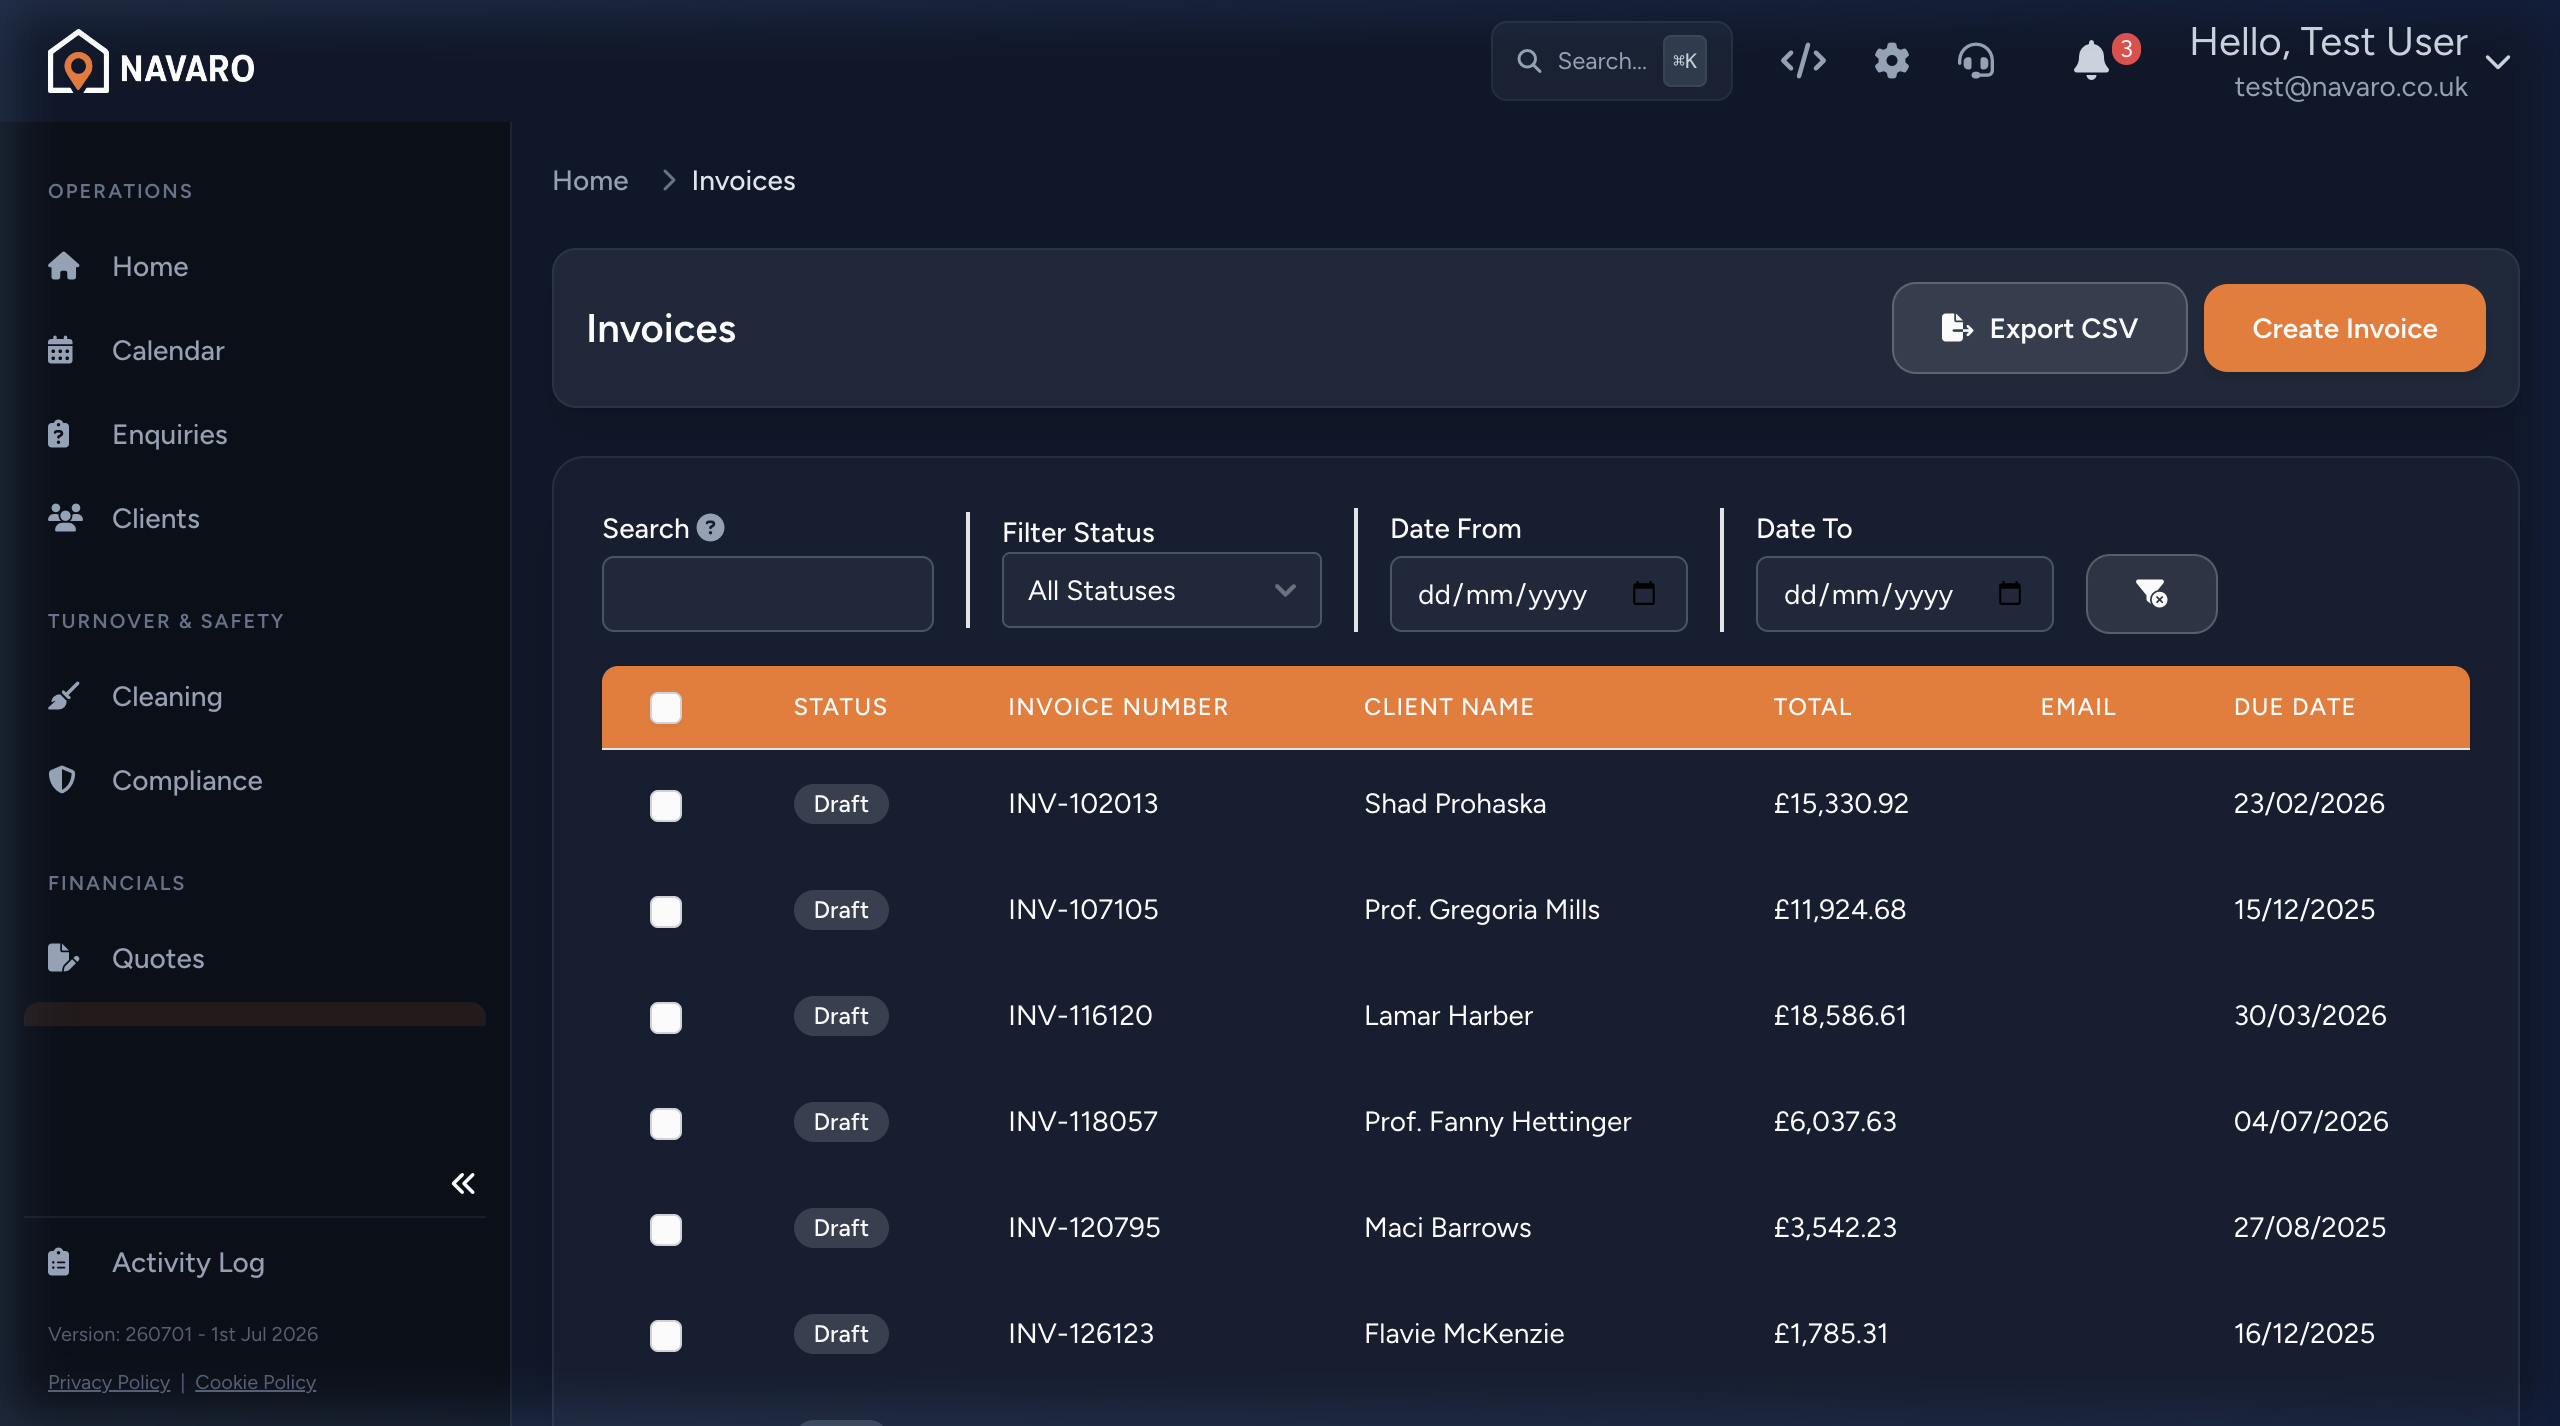Tick the select-all checkbox in table header
Viewport: 2560px width, 1426px height.
666,707
